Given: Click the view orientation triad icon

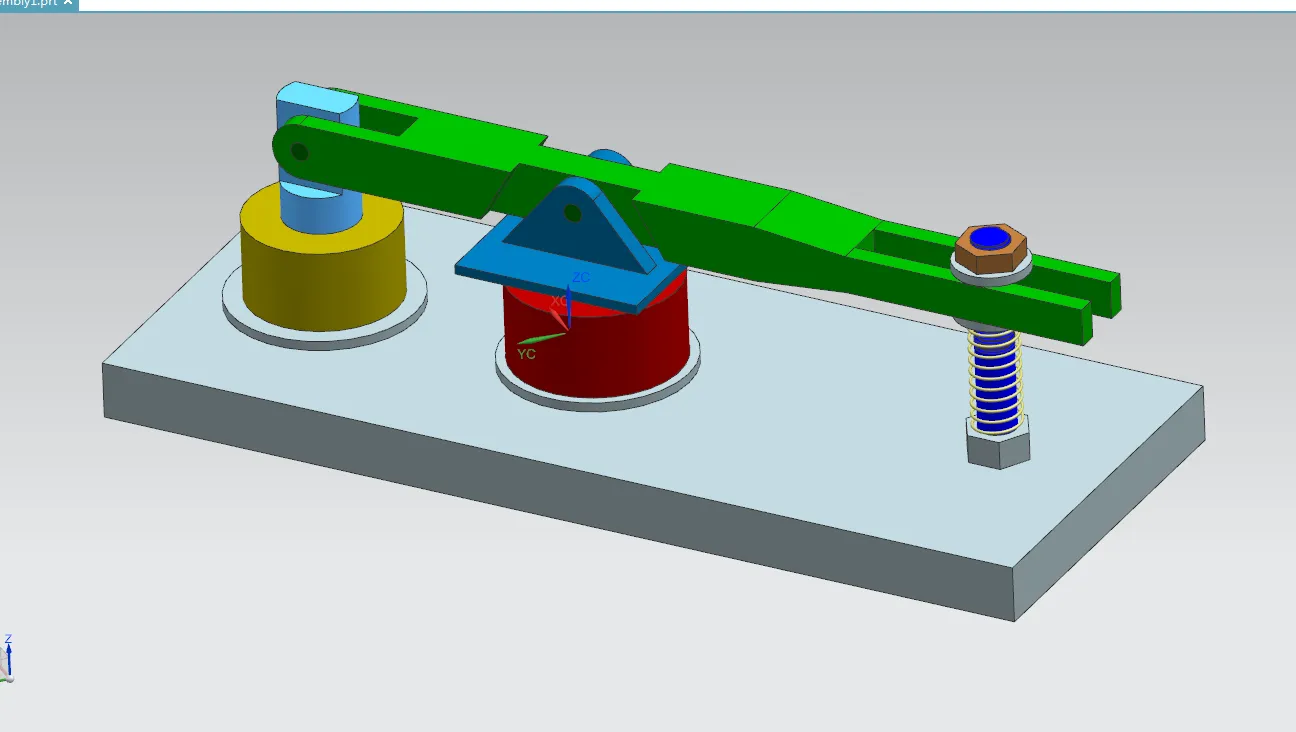Looking at the screenshot, I should pyautogui.click(x=7, y=659).
